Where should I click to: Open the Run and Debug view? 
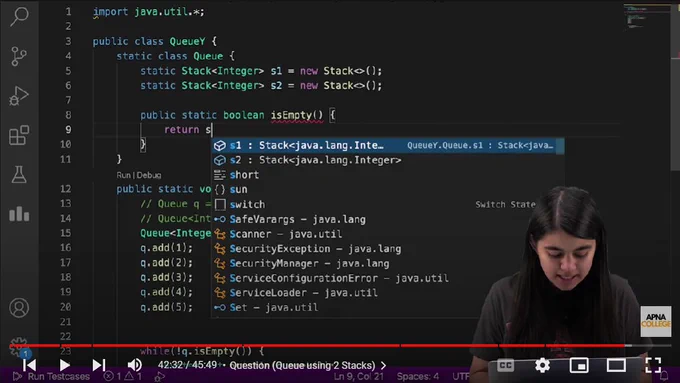point(19,95)
